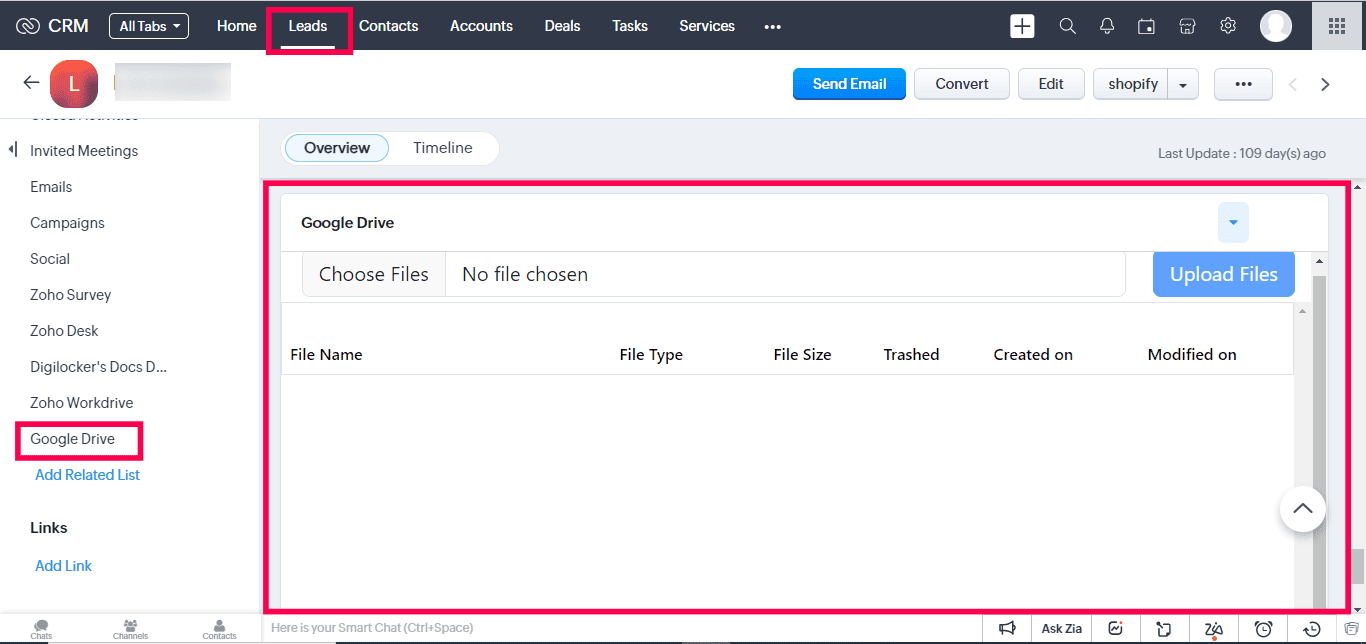
Task: Click the Send Email button
Action: pyautogui.click(x=850, y=84)
